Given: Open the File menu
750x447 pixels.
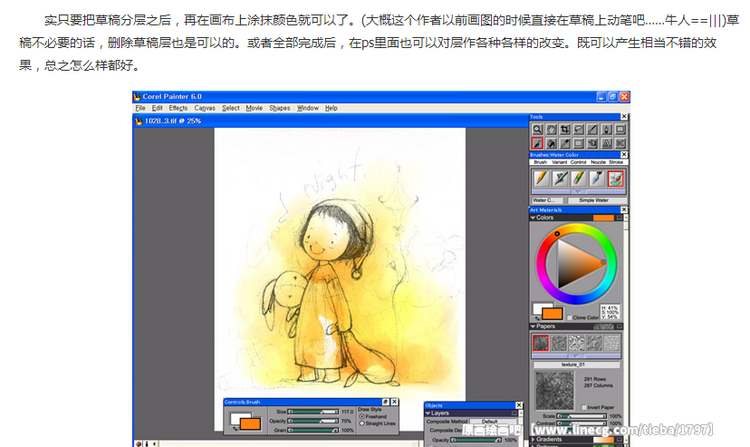Looking at the screenshot, I should click(140, 108).
